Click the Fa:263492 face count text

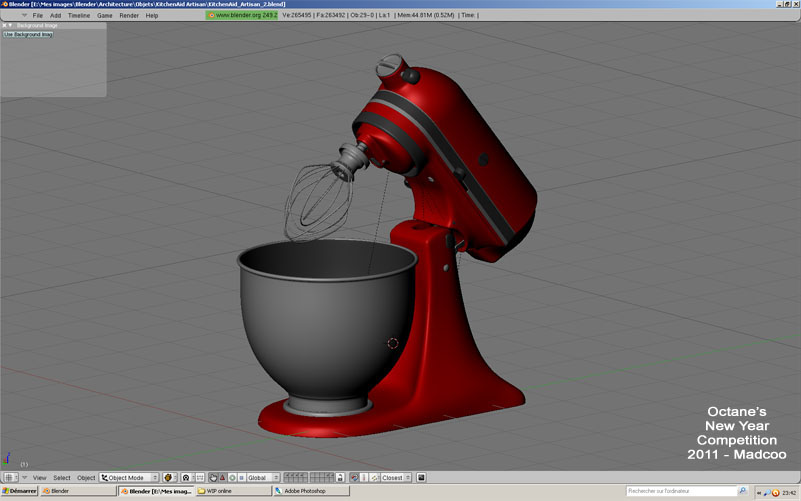(x=331, y=15)
